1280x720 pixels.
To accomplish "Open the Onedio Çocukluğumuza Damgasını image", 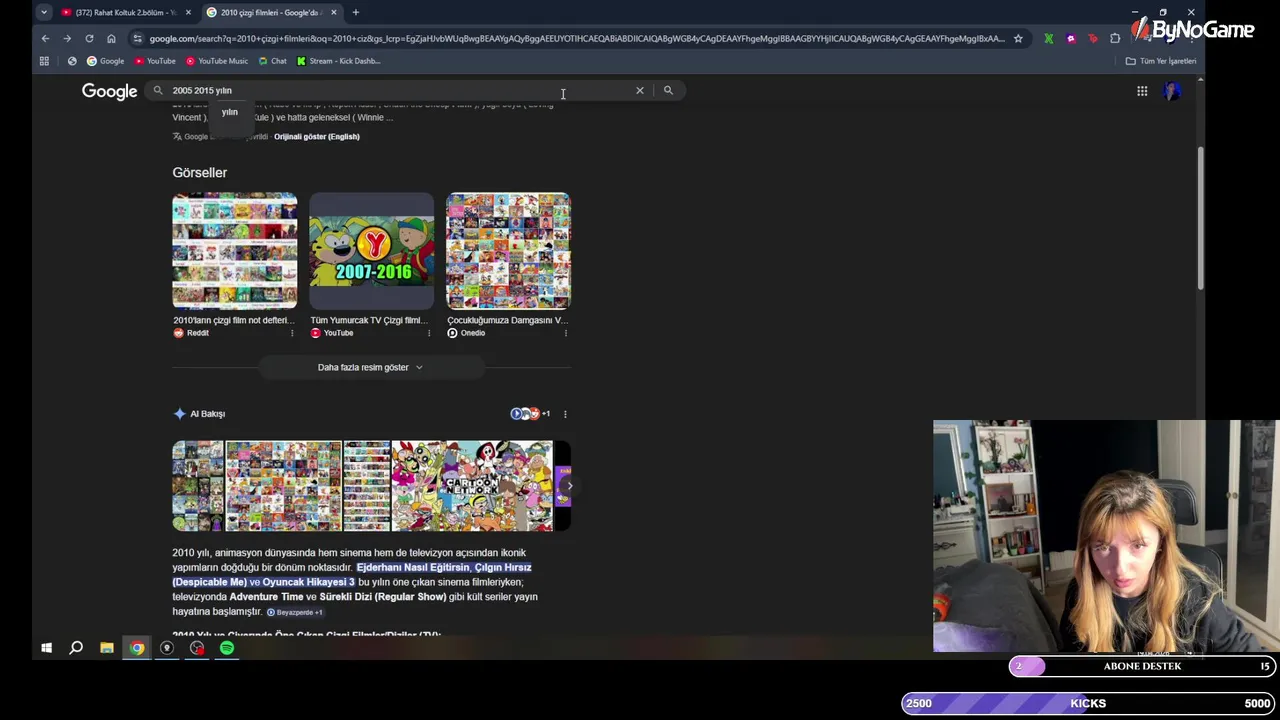I will (508, 250).
